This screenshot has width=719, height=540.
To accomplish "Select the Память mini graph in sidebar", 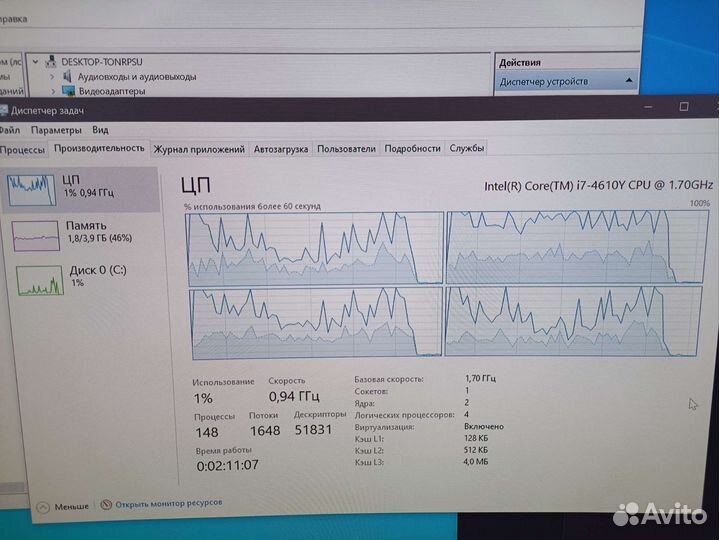I will click(36, 236).
